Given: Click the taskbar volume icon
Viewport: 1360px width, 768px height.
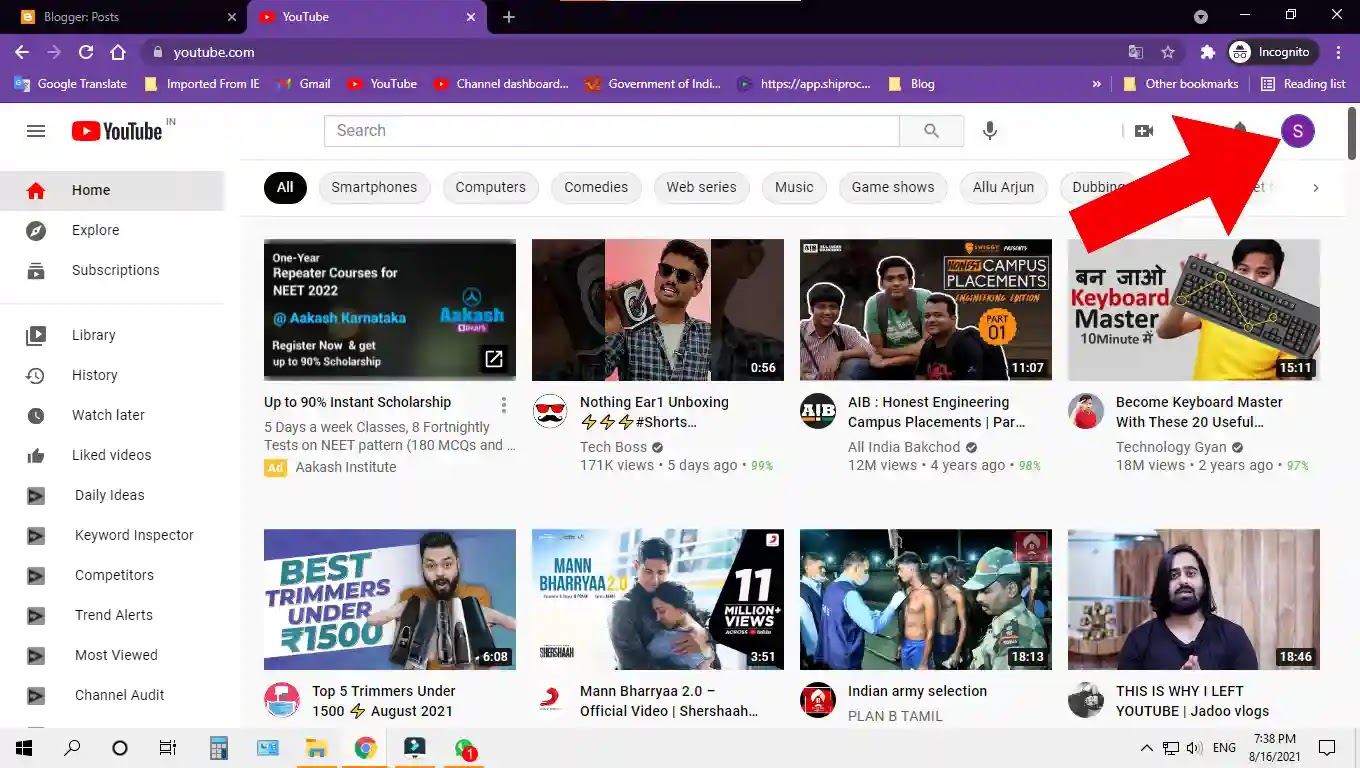Looking at the screenshot, I should pyautogui.click(x=1194, y=748).
